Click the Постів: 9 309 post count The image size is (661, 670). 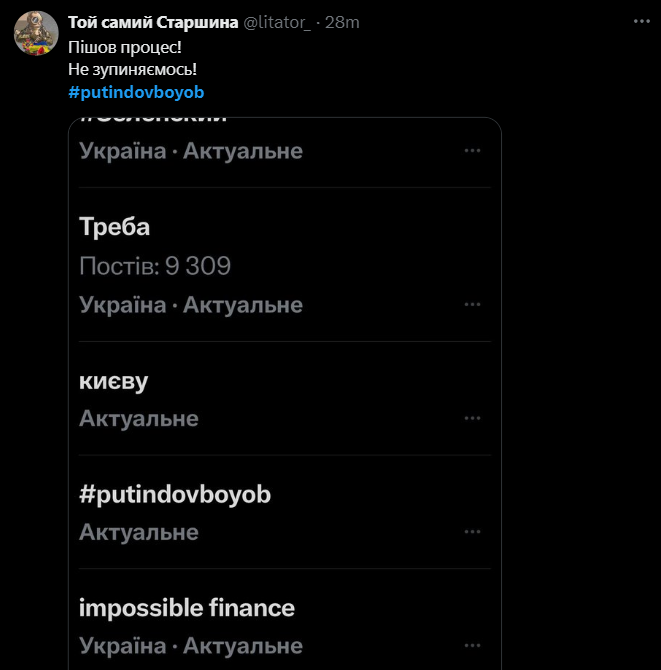click(x=155, y=266)
